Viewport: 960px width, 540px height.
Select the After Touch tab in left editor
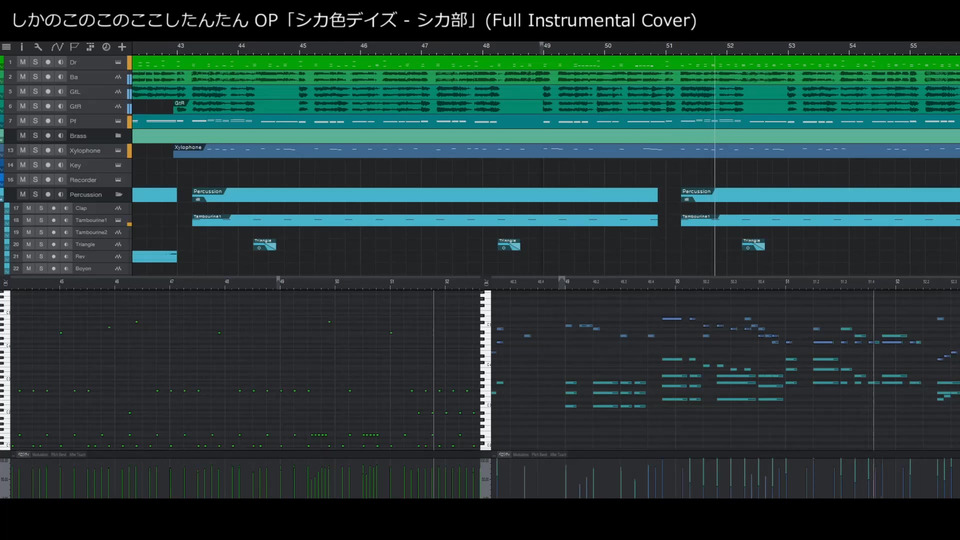pyautogui.click(x=78, y=455)
